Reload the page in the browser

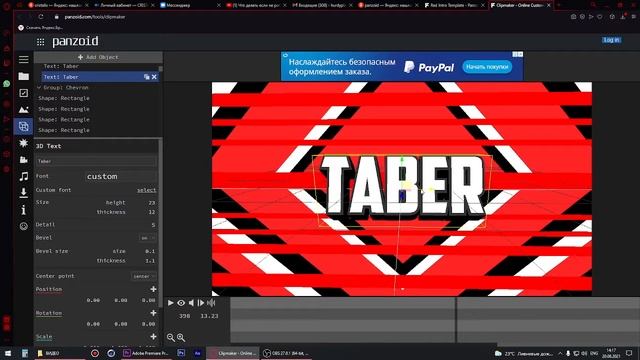41,17
